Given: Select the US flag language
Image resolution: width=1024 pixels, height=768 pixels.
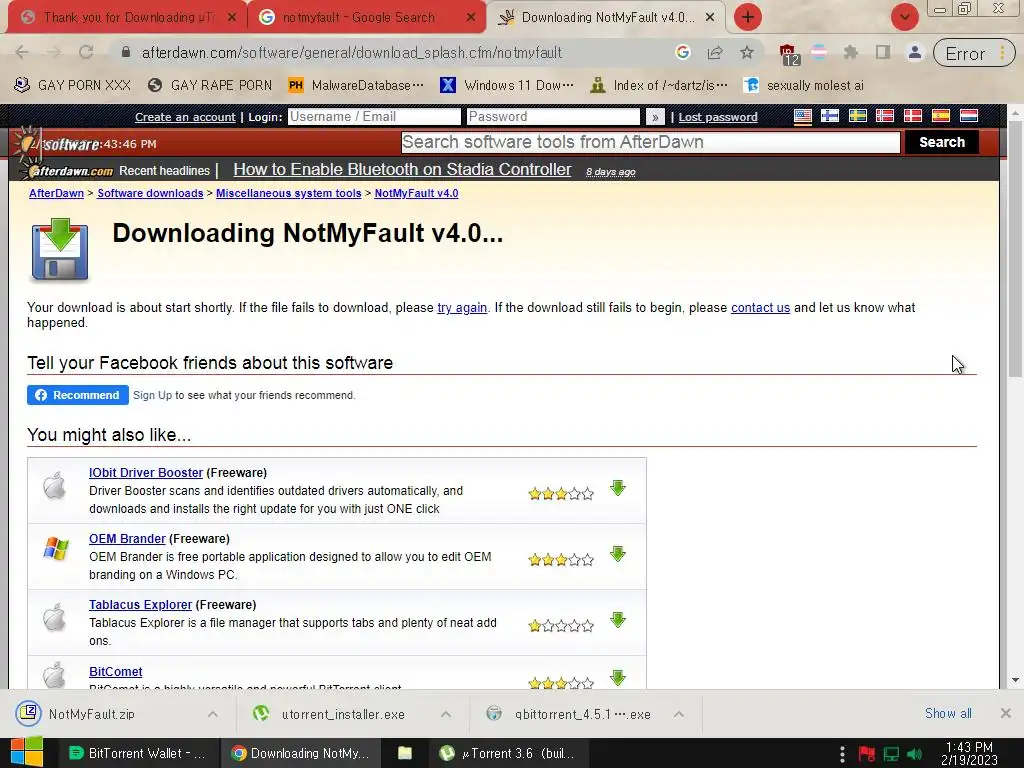Looking at the screenshot, I should (803, 116).
